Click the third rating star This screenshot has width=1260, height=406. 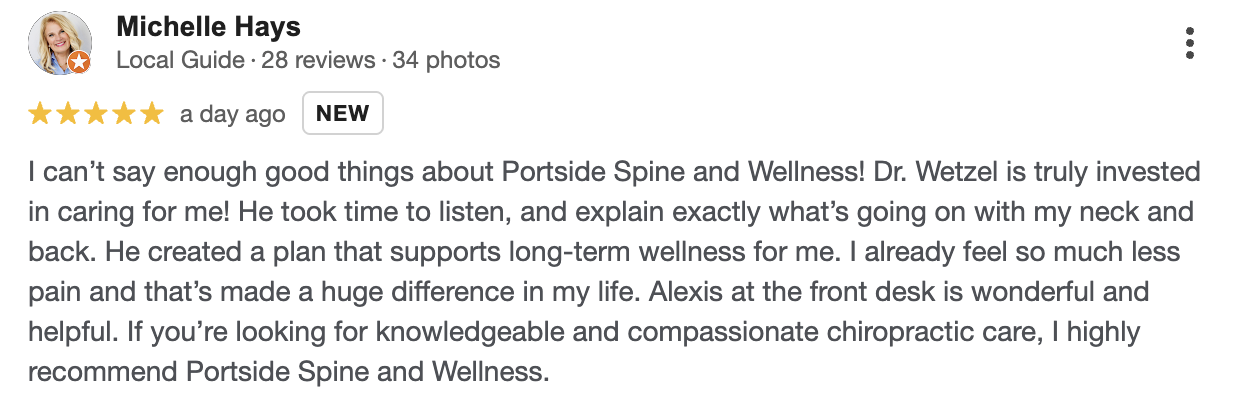click(95, 114)
